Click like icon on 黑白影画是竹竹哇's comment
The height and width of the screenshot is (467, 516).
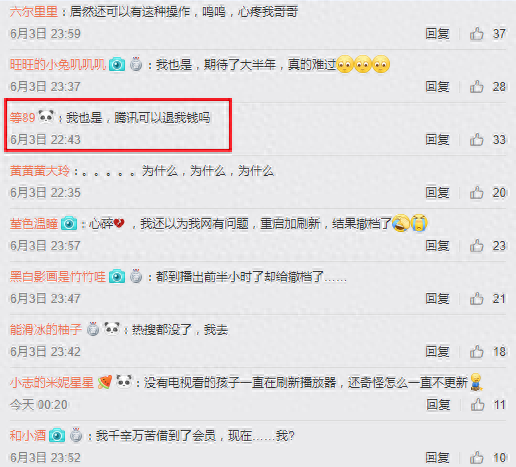point(477,299)
